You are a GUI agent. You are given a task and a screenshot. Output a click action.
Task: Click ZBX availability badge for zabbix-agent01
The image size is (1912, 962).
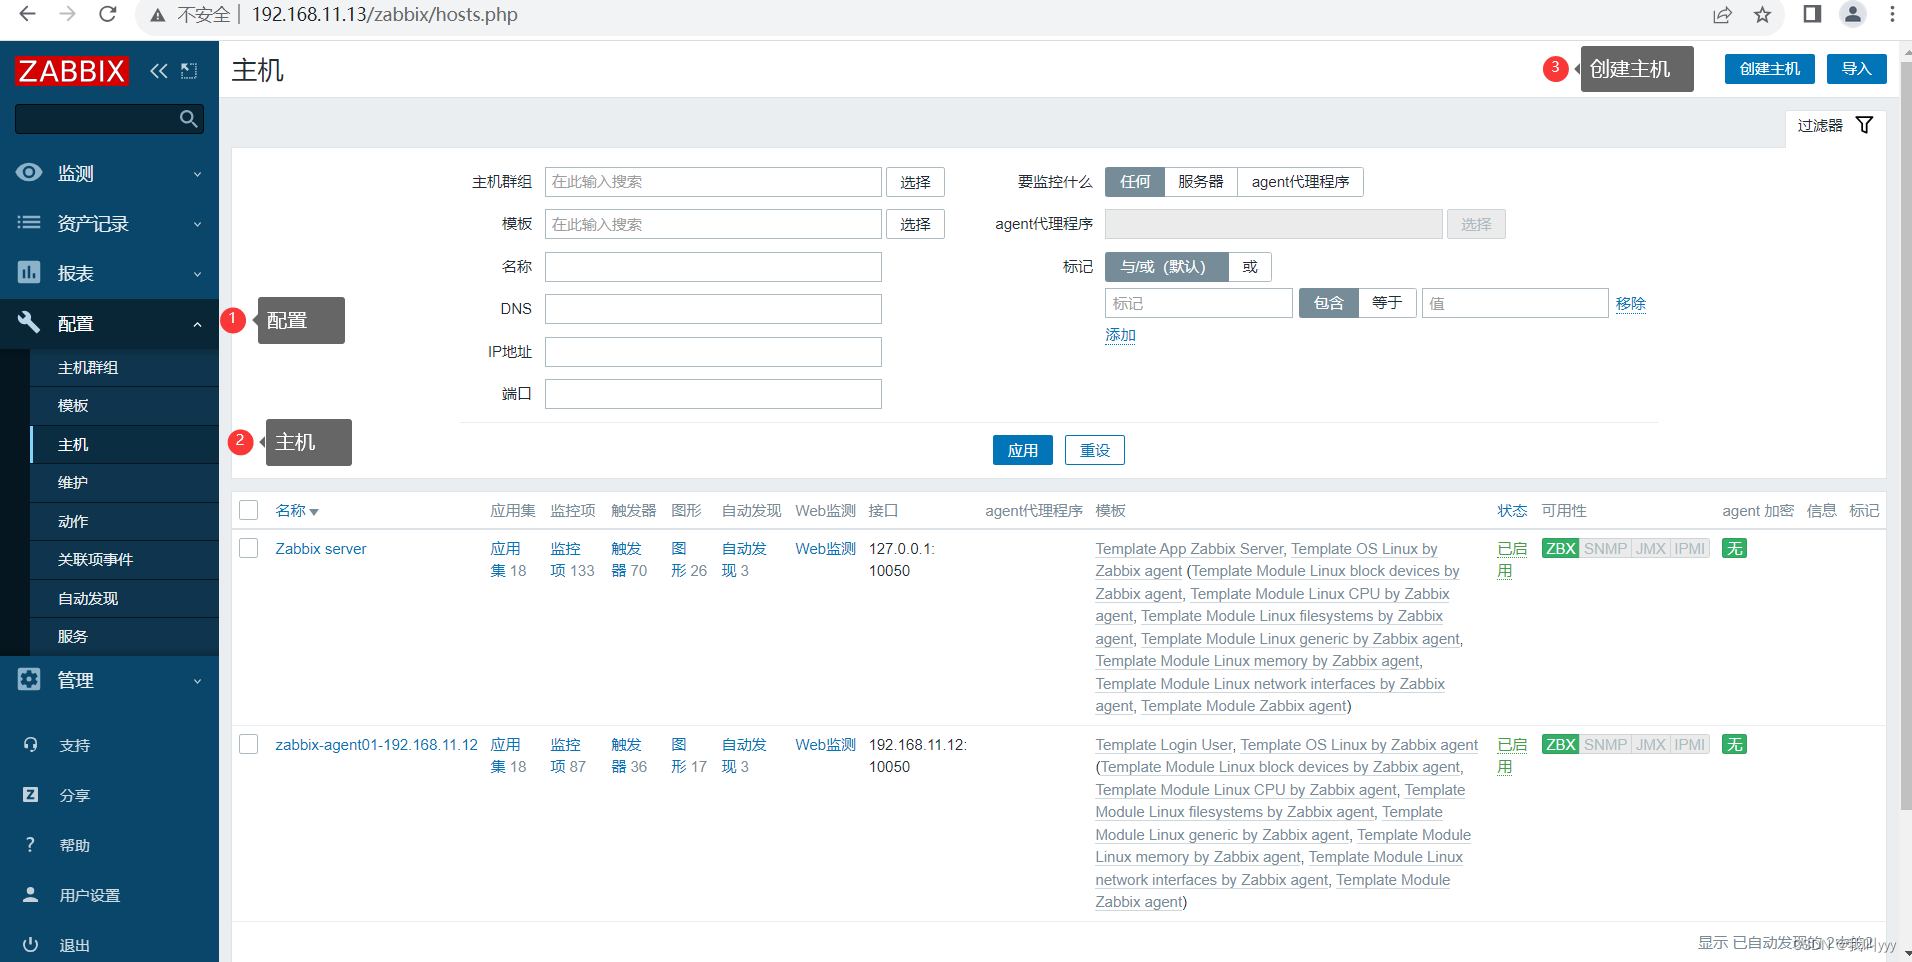1560,744
